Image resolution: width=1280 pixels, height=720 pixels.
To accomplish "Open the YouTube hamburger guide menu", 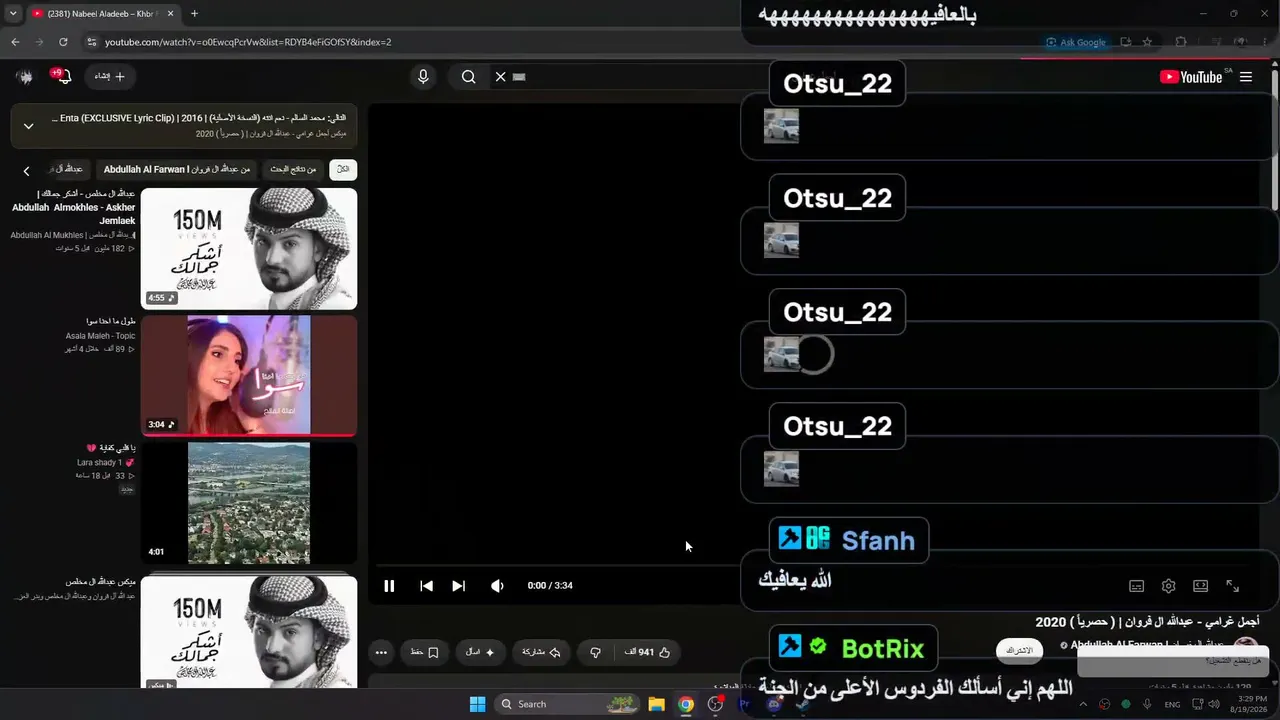I will coord(1246,77).
